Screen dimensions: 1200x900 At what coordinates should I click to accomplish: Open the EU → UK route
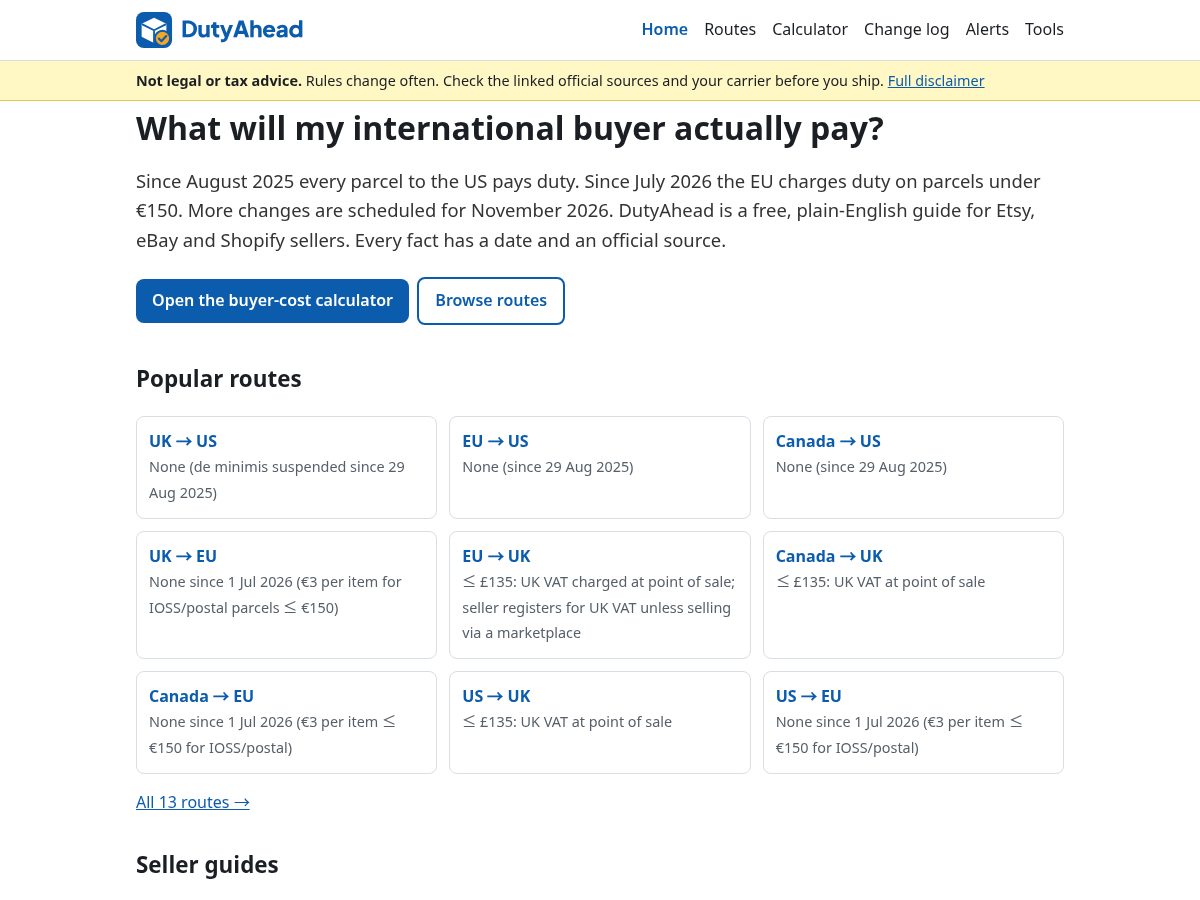496,556
